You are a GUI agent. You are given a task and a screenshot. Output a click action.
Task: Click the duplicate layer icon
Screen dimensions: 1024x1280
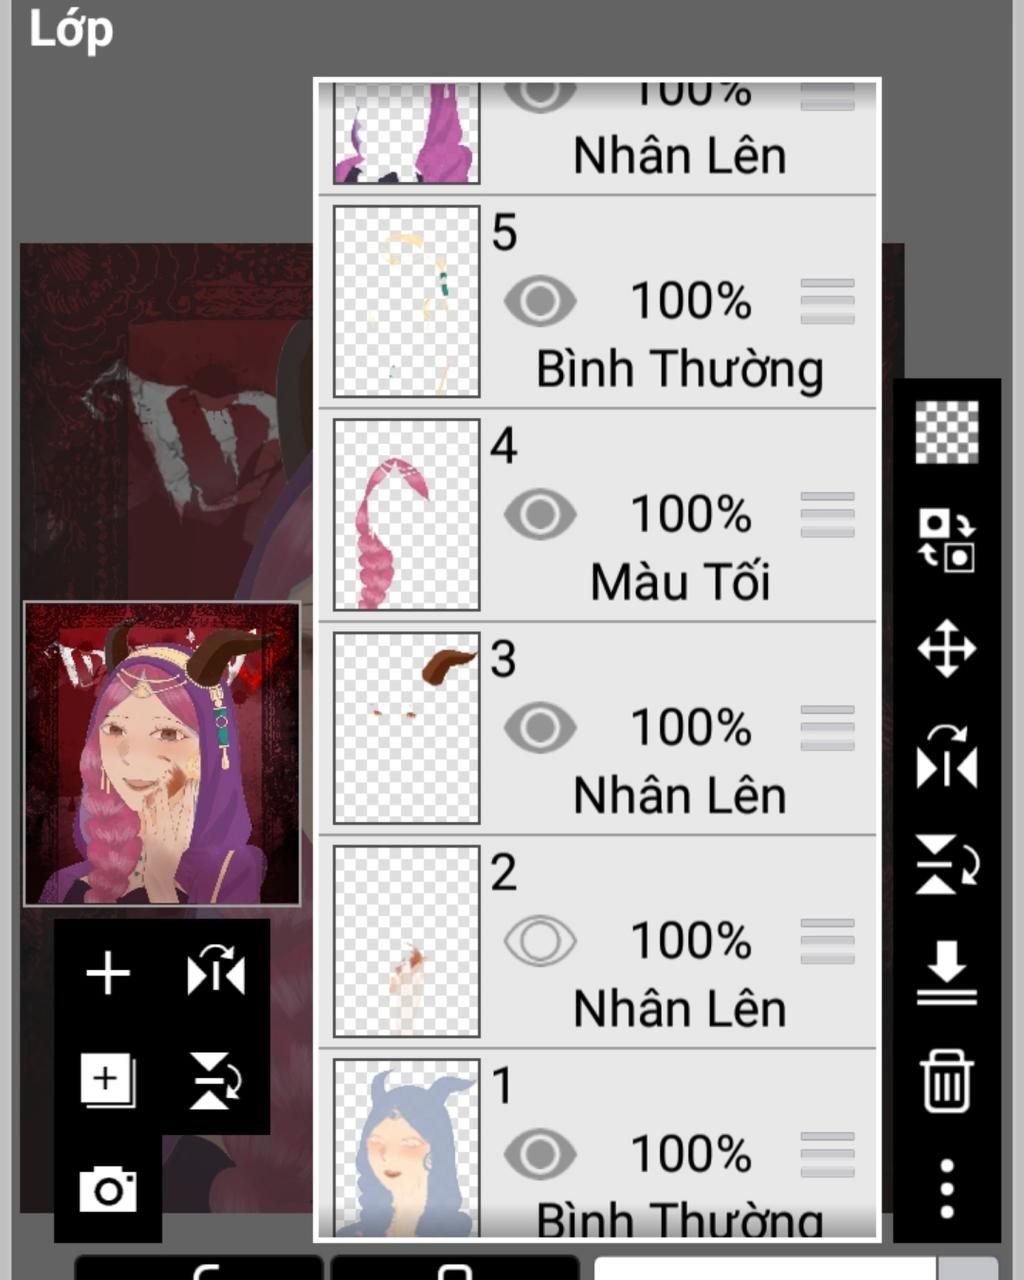[108, 1081]
